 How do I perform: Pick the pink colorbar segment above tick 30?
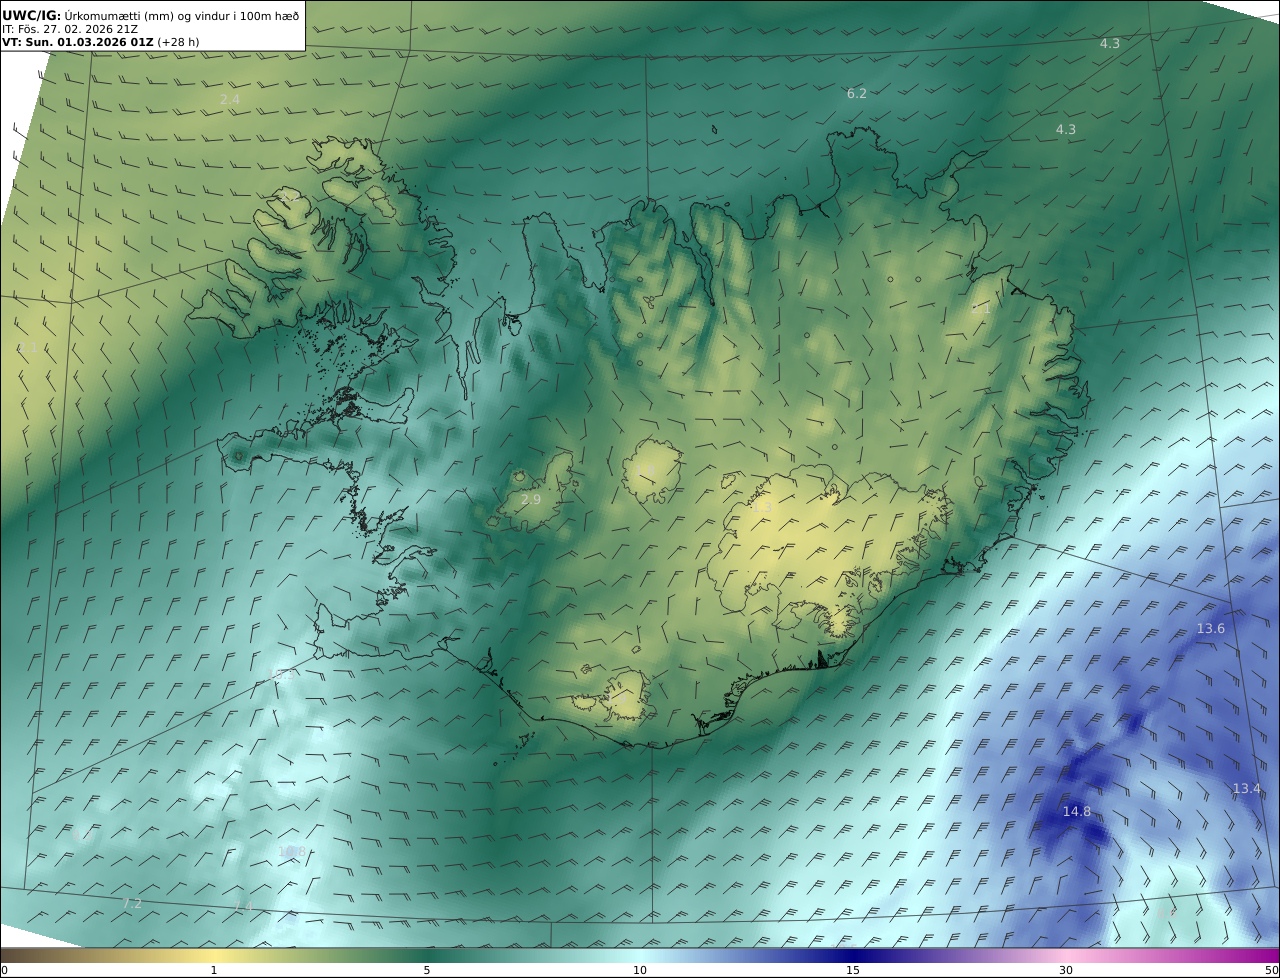pyautogui.click(x=1066, y=955)
